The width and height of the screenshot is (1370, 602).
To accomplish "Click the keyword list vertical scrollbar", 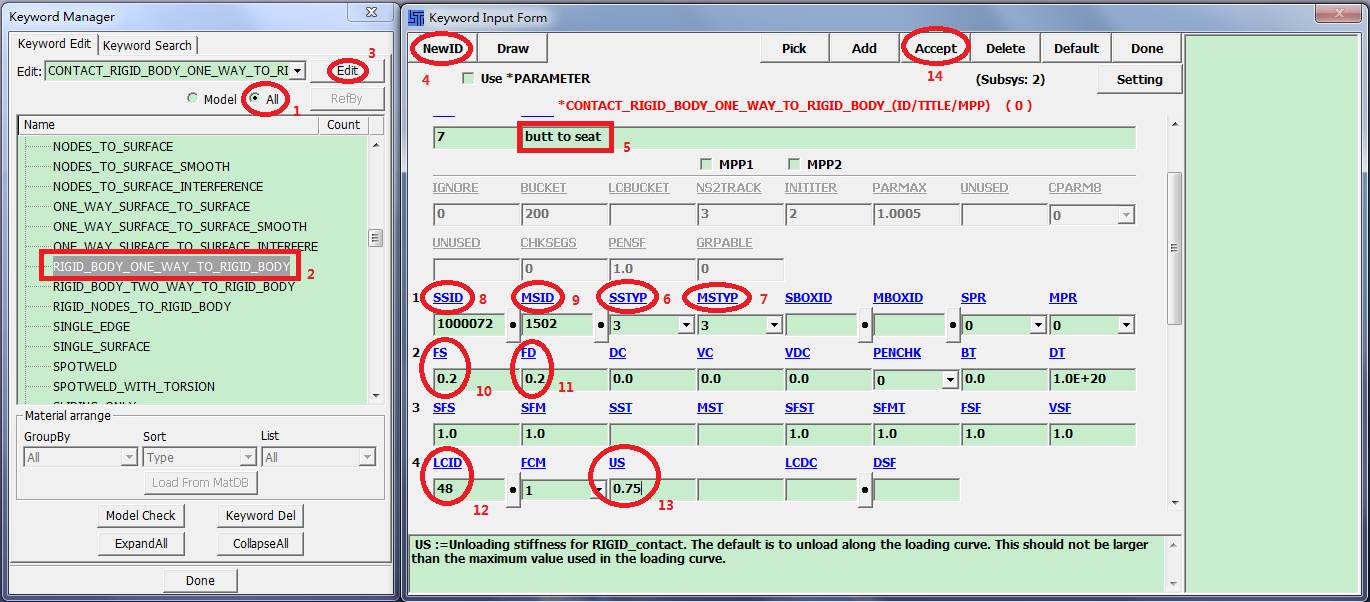I will 376,238.
